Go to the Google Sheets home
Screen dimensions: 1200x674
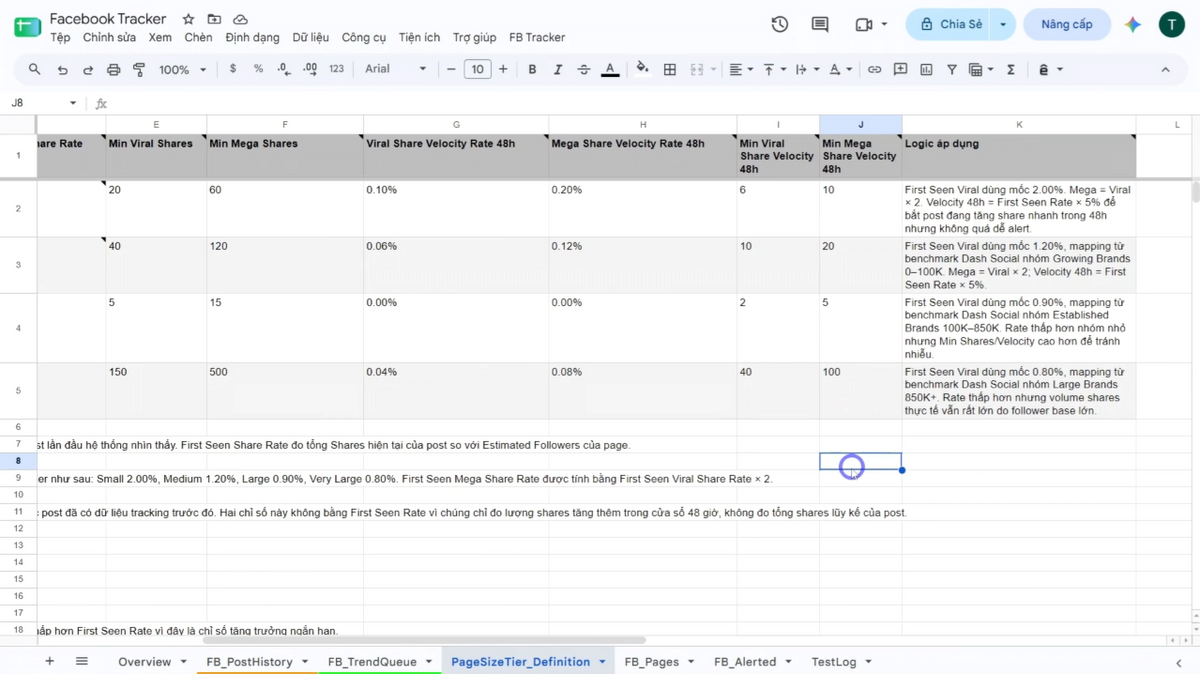[27, 26]
